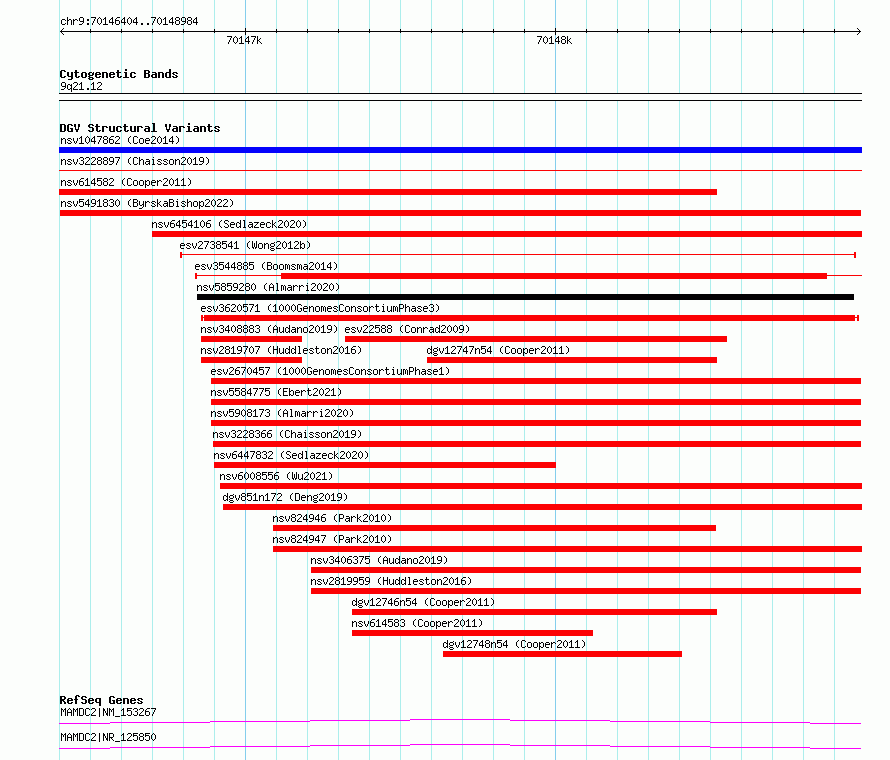Open nsv614583 (Cooper2011) variant label

point(417,623)
